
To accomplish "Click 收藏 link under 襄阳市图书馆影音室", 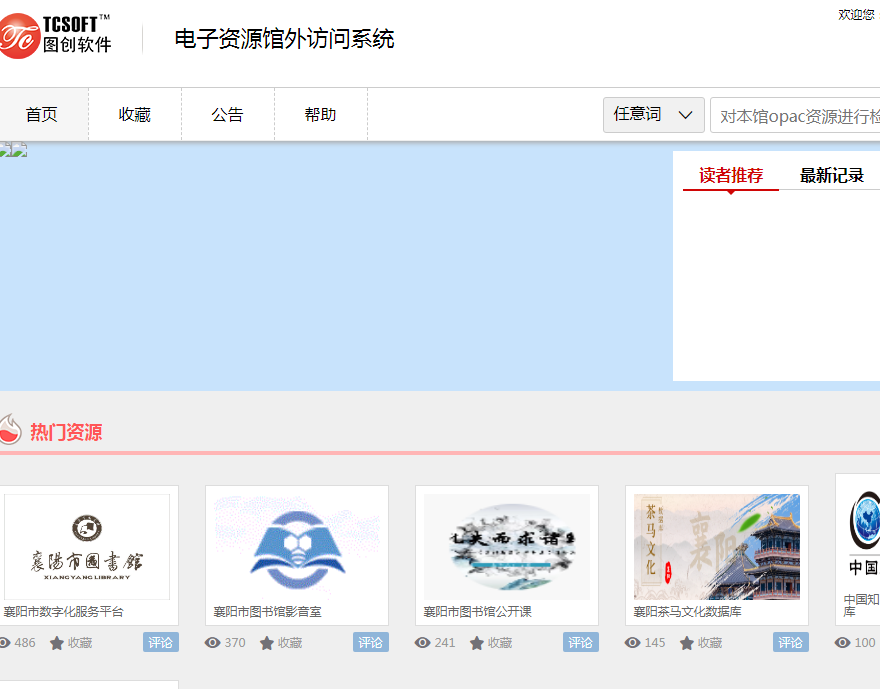I will click(x=290, y=643).
